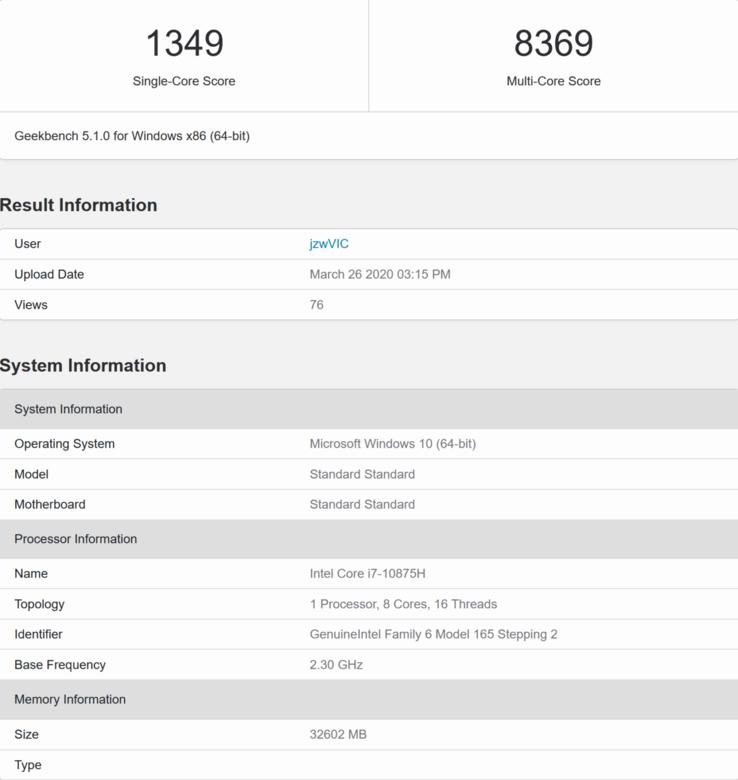Click the 1349 single-core score number
Image resolution: width=738 pixels, height=780 pixels.
coord(184,43)
